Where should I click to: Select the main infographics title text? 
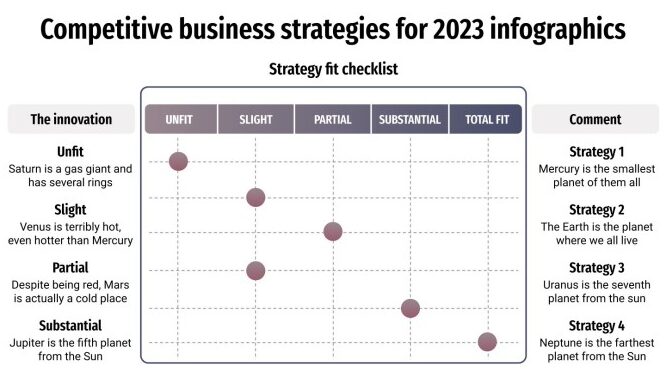click(x=333, y=29)
